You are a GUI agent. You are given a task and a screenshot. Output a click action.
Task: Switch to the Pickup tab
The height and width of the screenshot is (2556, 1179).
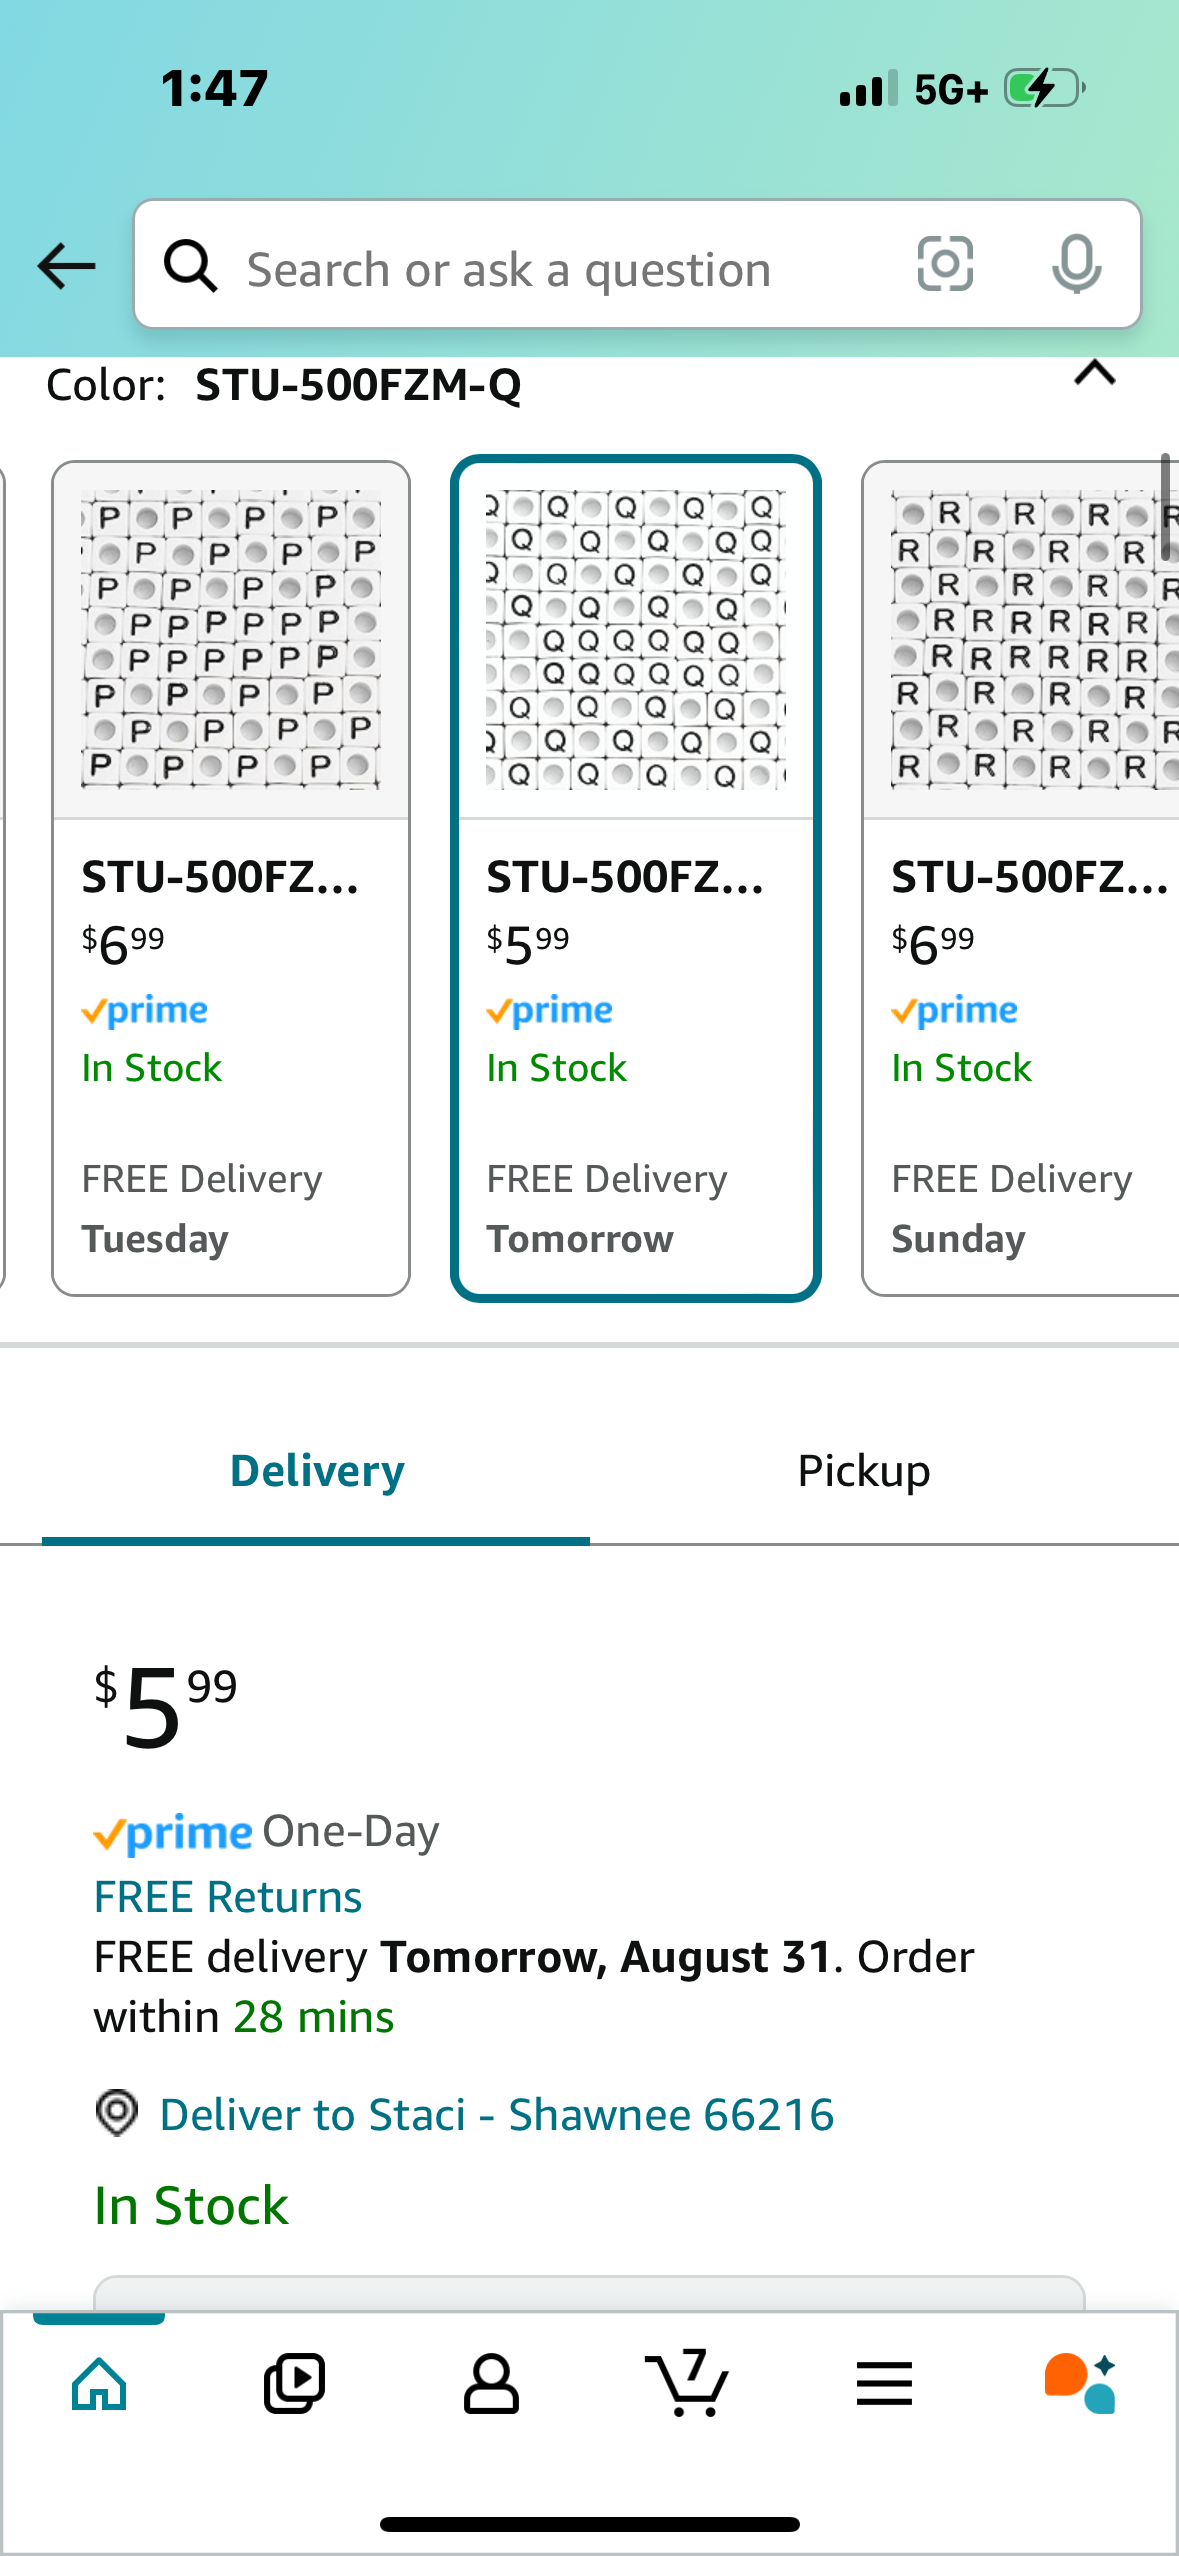coord(864,1471)
